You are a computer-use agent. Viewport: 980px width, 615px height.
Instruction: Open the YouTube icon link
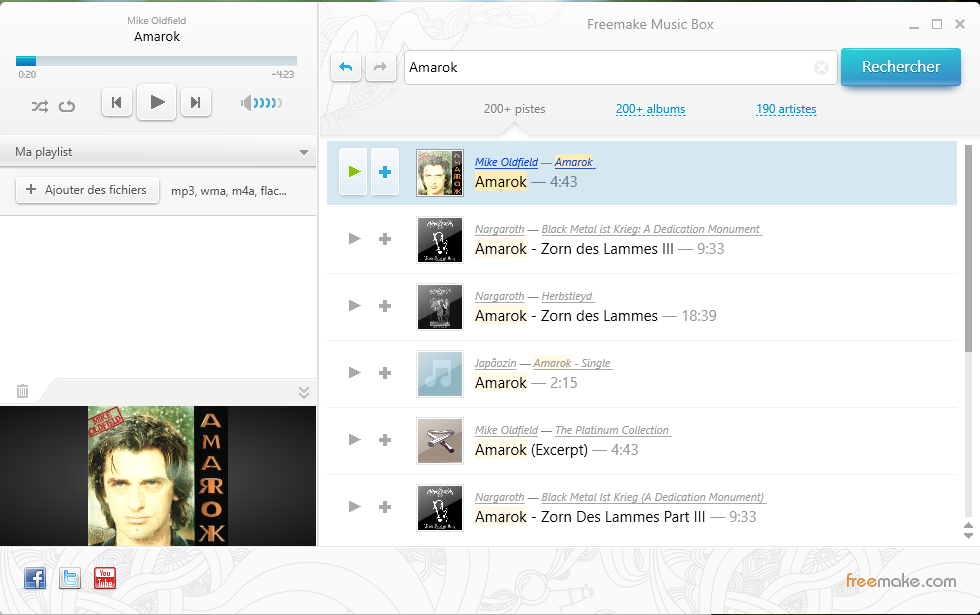pyautogui.click(x=105, y=578)
